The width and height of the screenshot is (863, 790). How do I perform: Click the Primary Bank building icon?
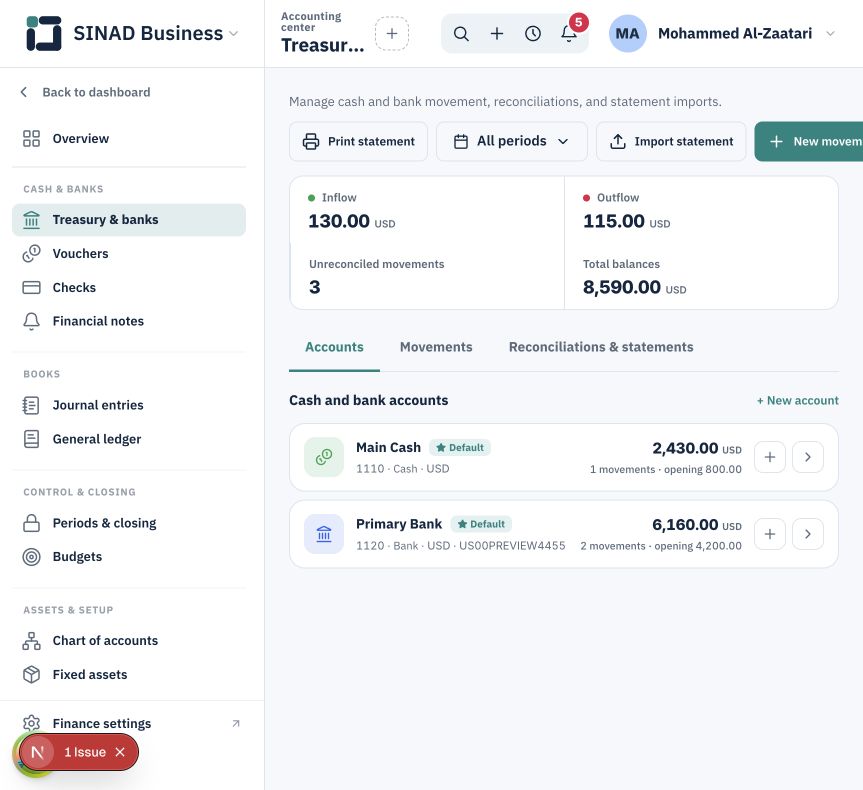[x=324, y=534]
